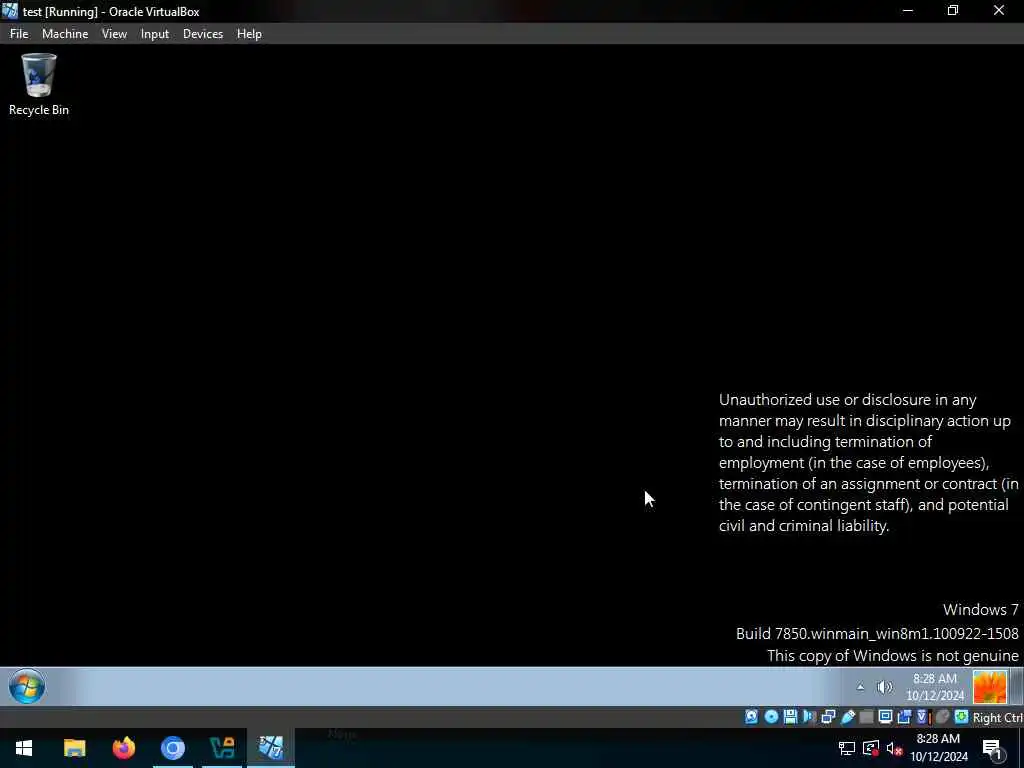The width and height of the screenshot is (1024, 768).
Task: Click the display monitor status icon
Action: click(x=885, y=717)
